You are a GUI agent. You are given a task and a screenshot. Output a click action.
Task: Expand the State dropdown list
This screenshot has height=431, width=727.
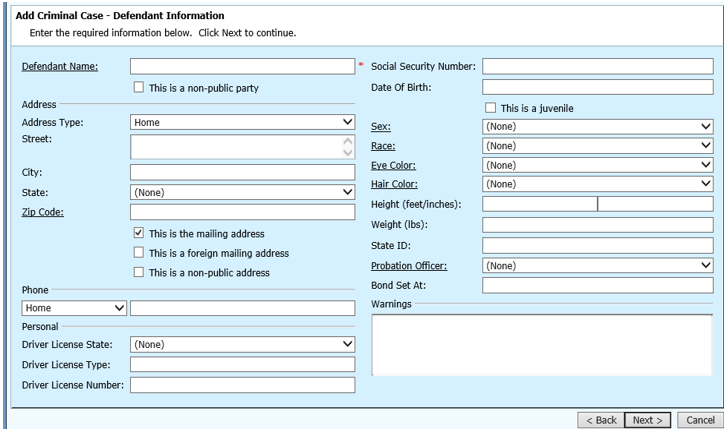point(242,192)
